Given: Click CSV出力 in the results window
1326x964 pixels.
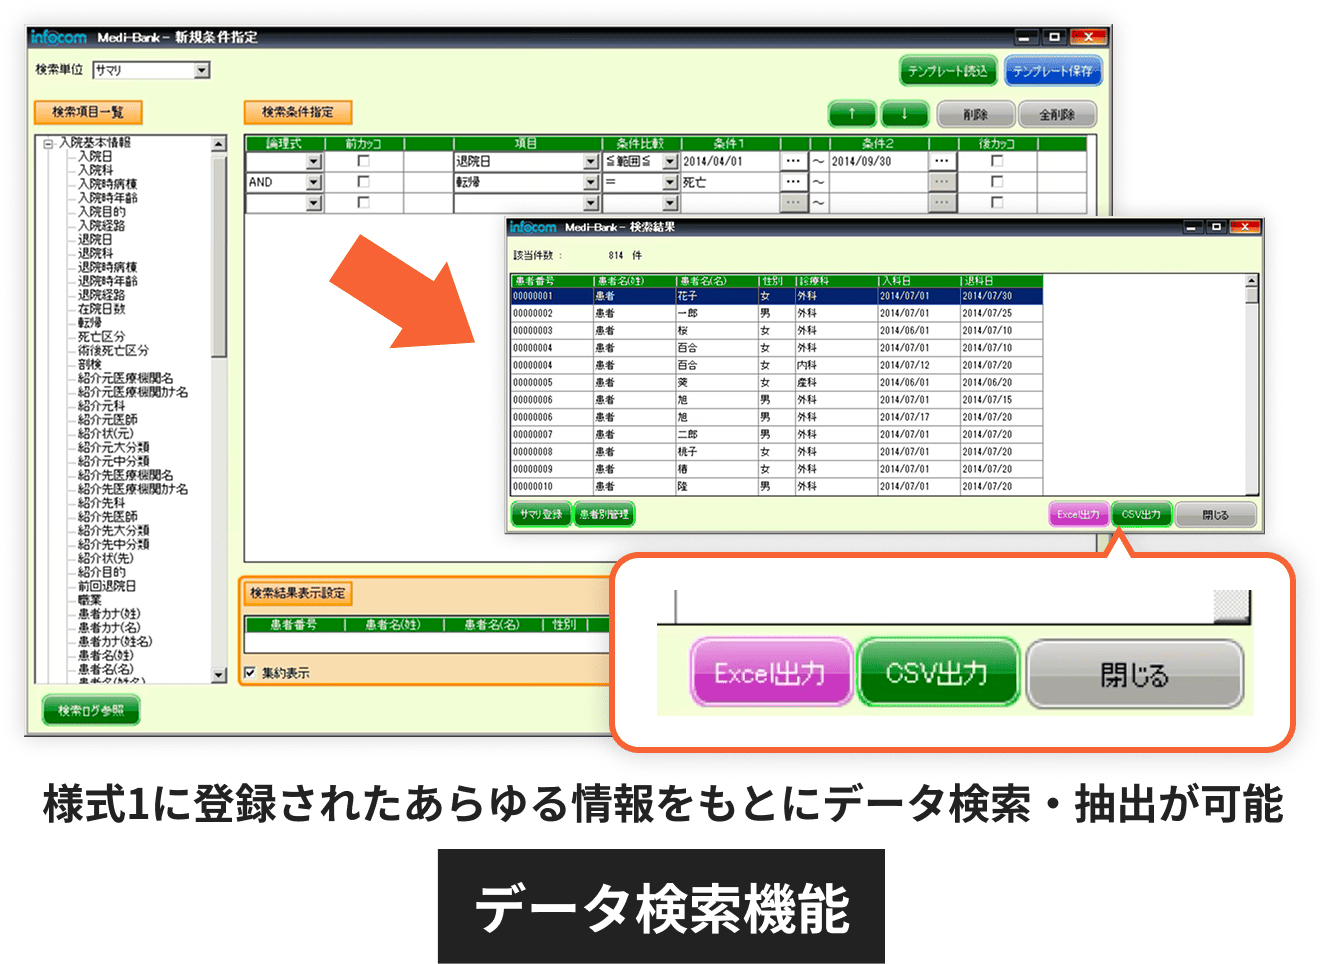Looking at the screenshot, I should tap(1142, 514).
